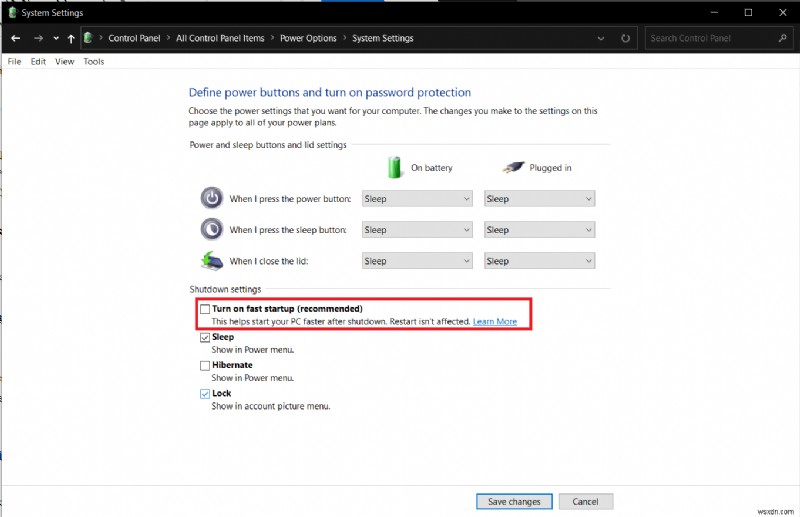Close the System Settings window
The height and width of the screenshot is (517, 800).
(783, 12)
